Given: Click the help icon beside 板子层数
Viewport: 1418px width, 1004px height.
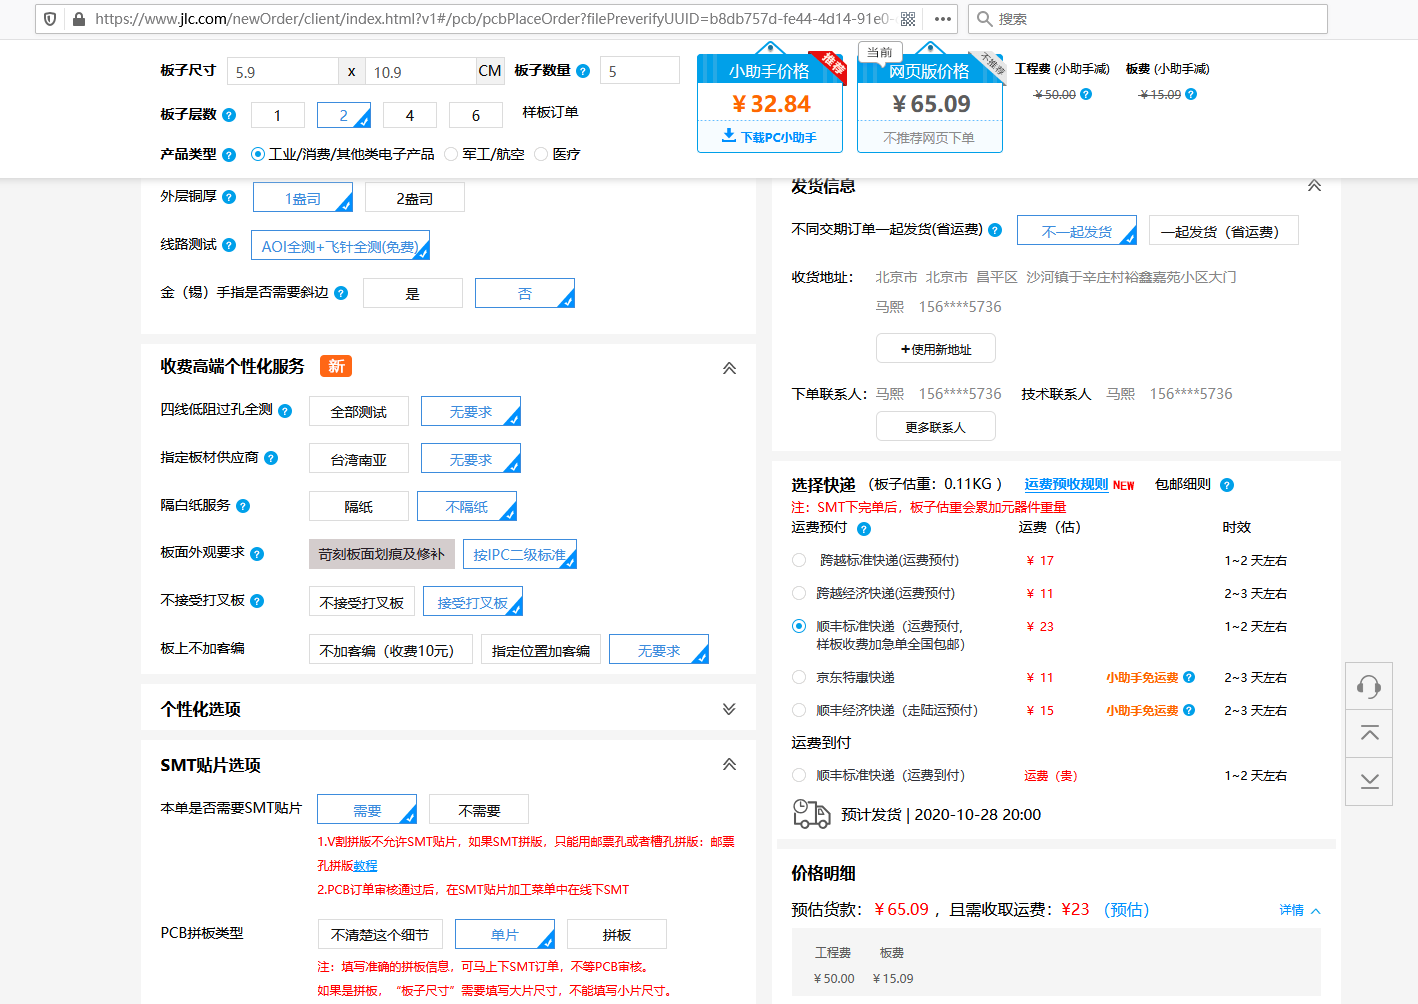Looking at the screenshot, I should (230, 115).
